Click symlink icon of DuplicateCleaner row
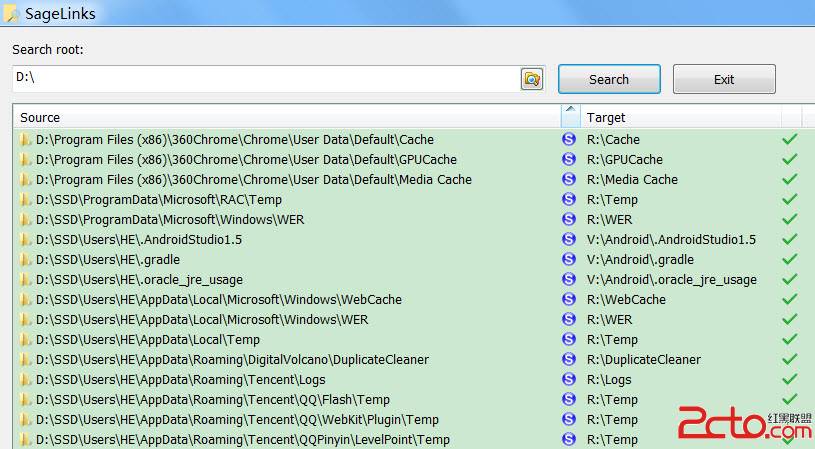 (x=569, y=359)
